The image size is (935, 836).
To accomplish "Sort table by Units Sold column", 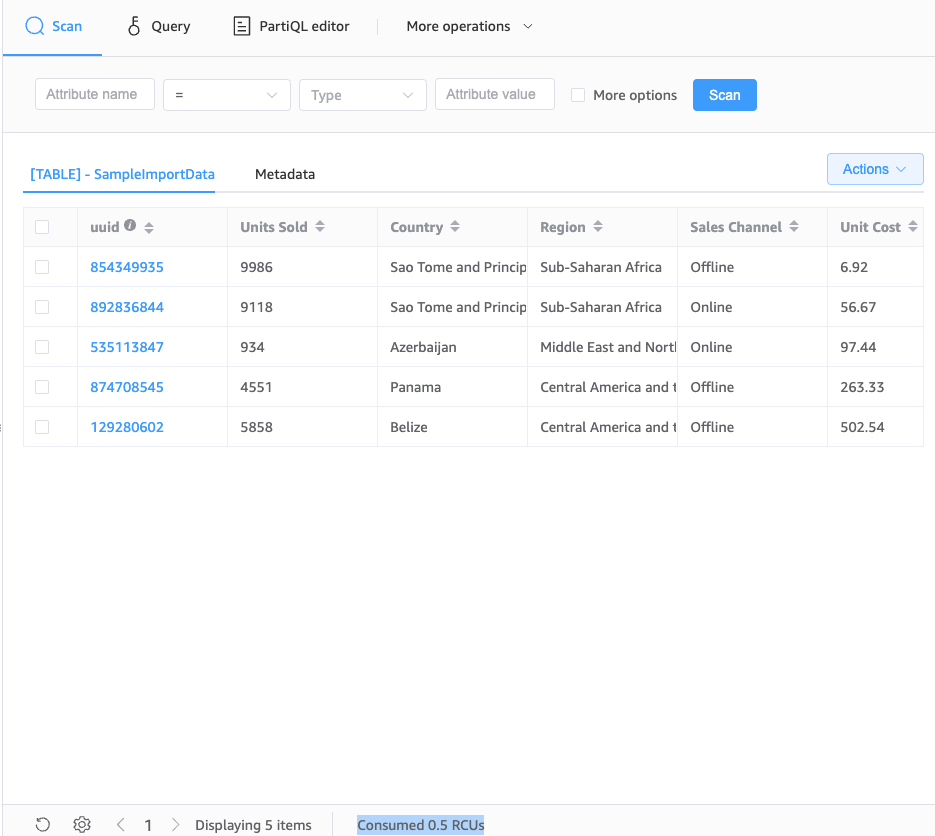I will [320, 227].
